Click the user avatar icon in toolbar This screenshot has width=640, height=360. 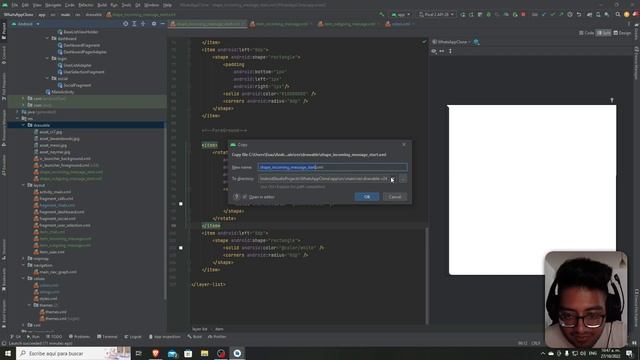[627, 14]
